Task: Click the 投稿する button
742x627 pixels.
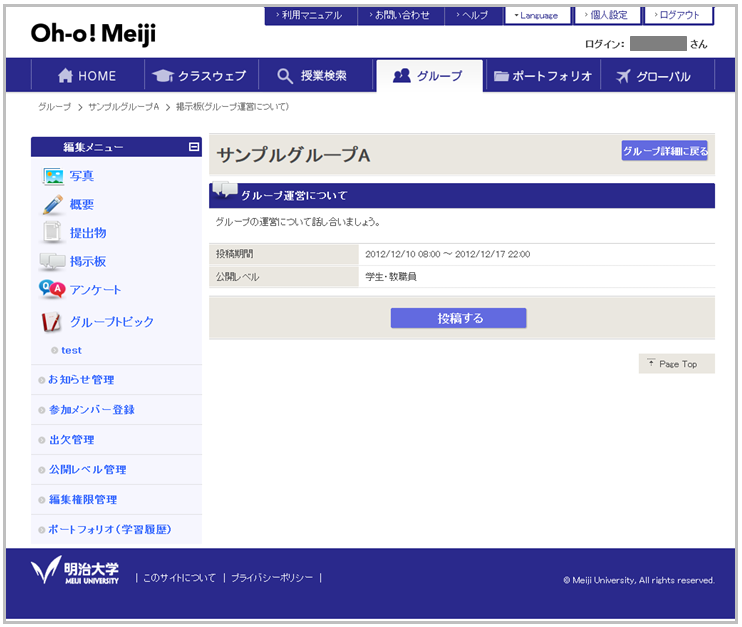Action: [x=458, y=318]
